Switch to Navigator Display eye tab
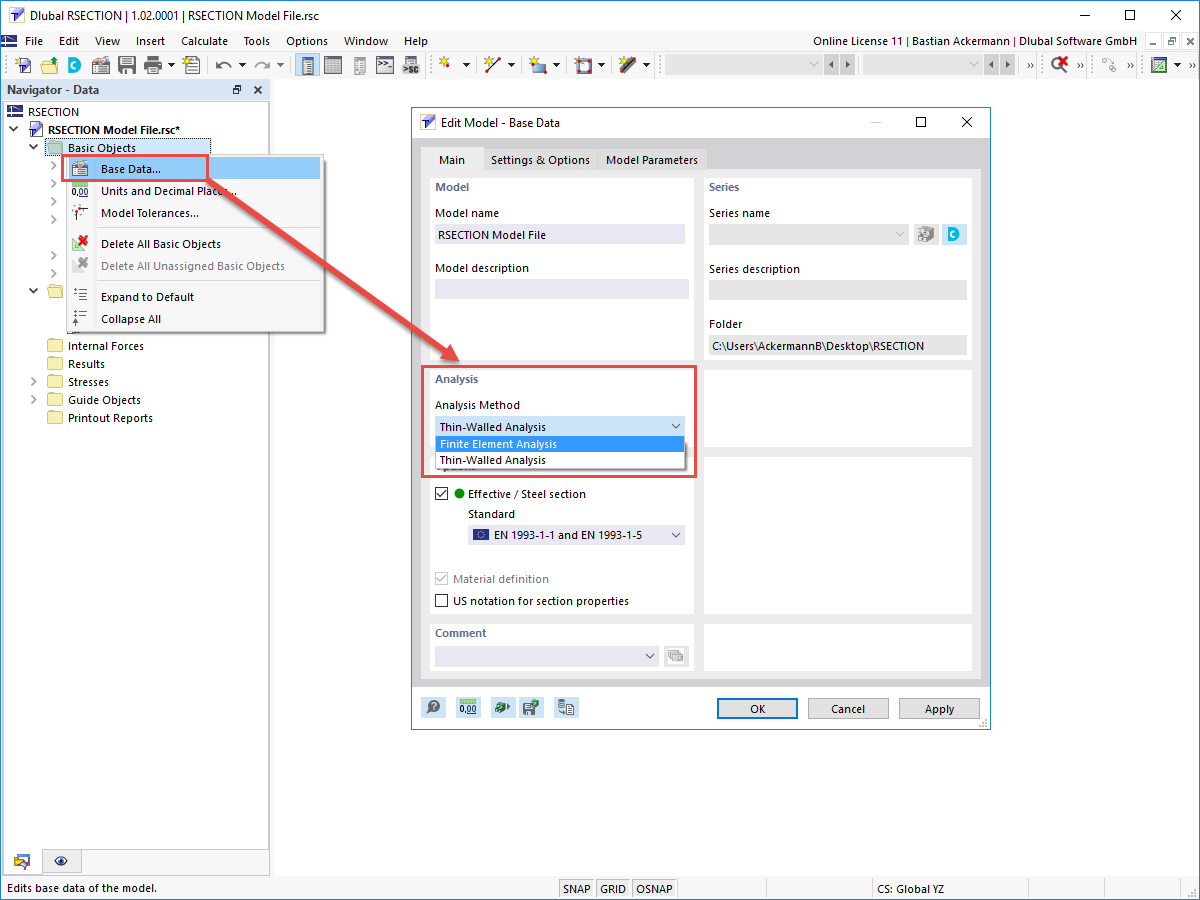Viewport: 1200px width, 900px height. (61, 861)
